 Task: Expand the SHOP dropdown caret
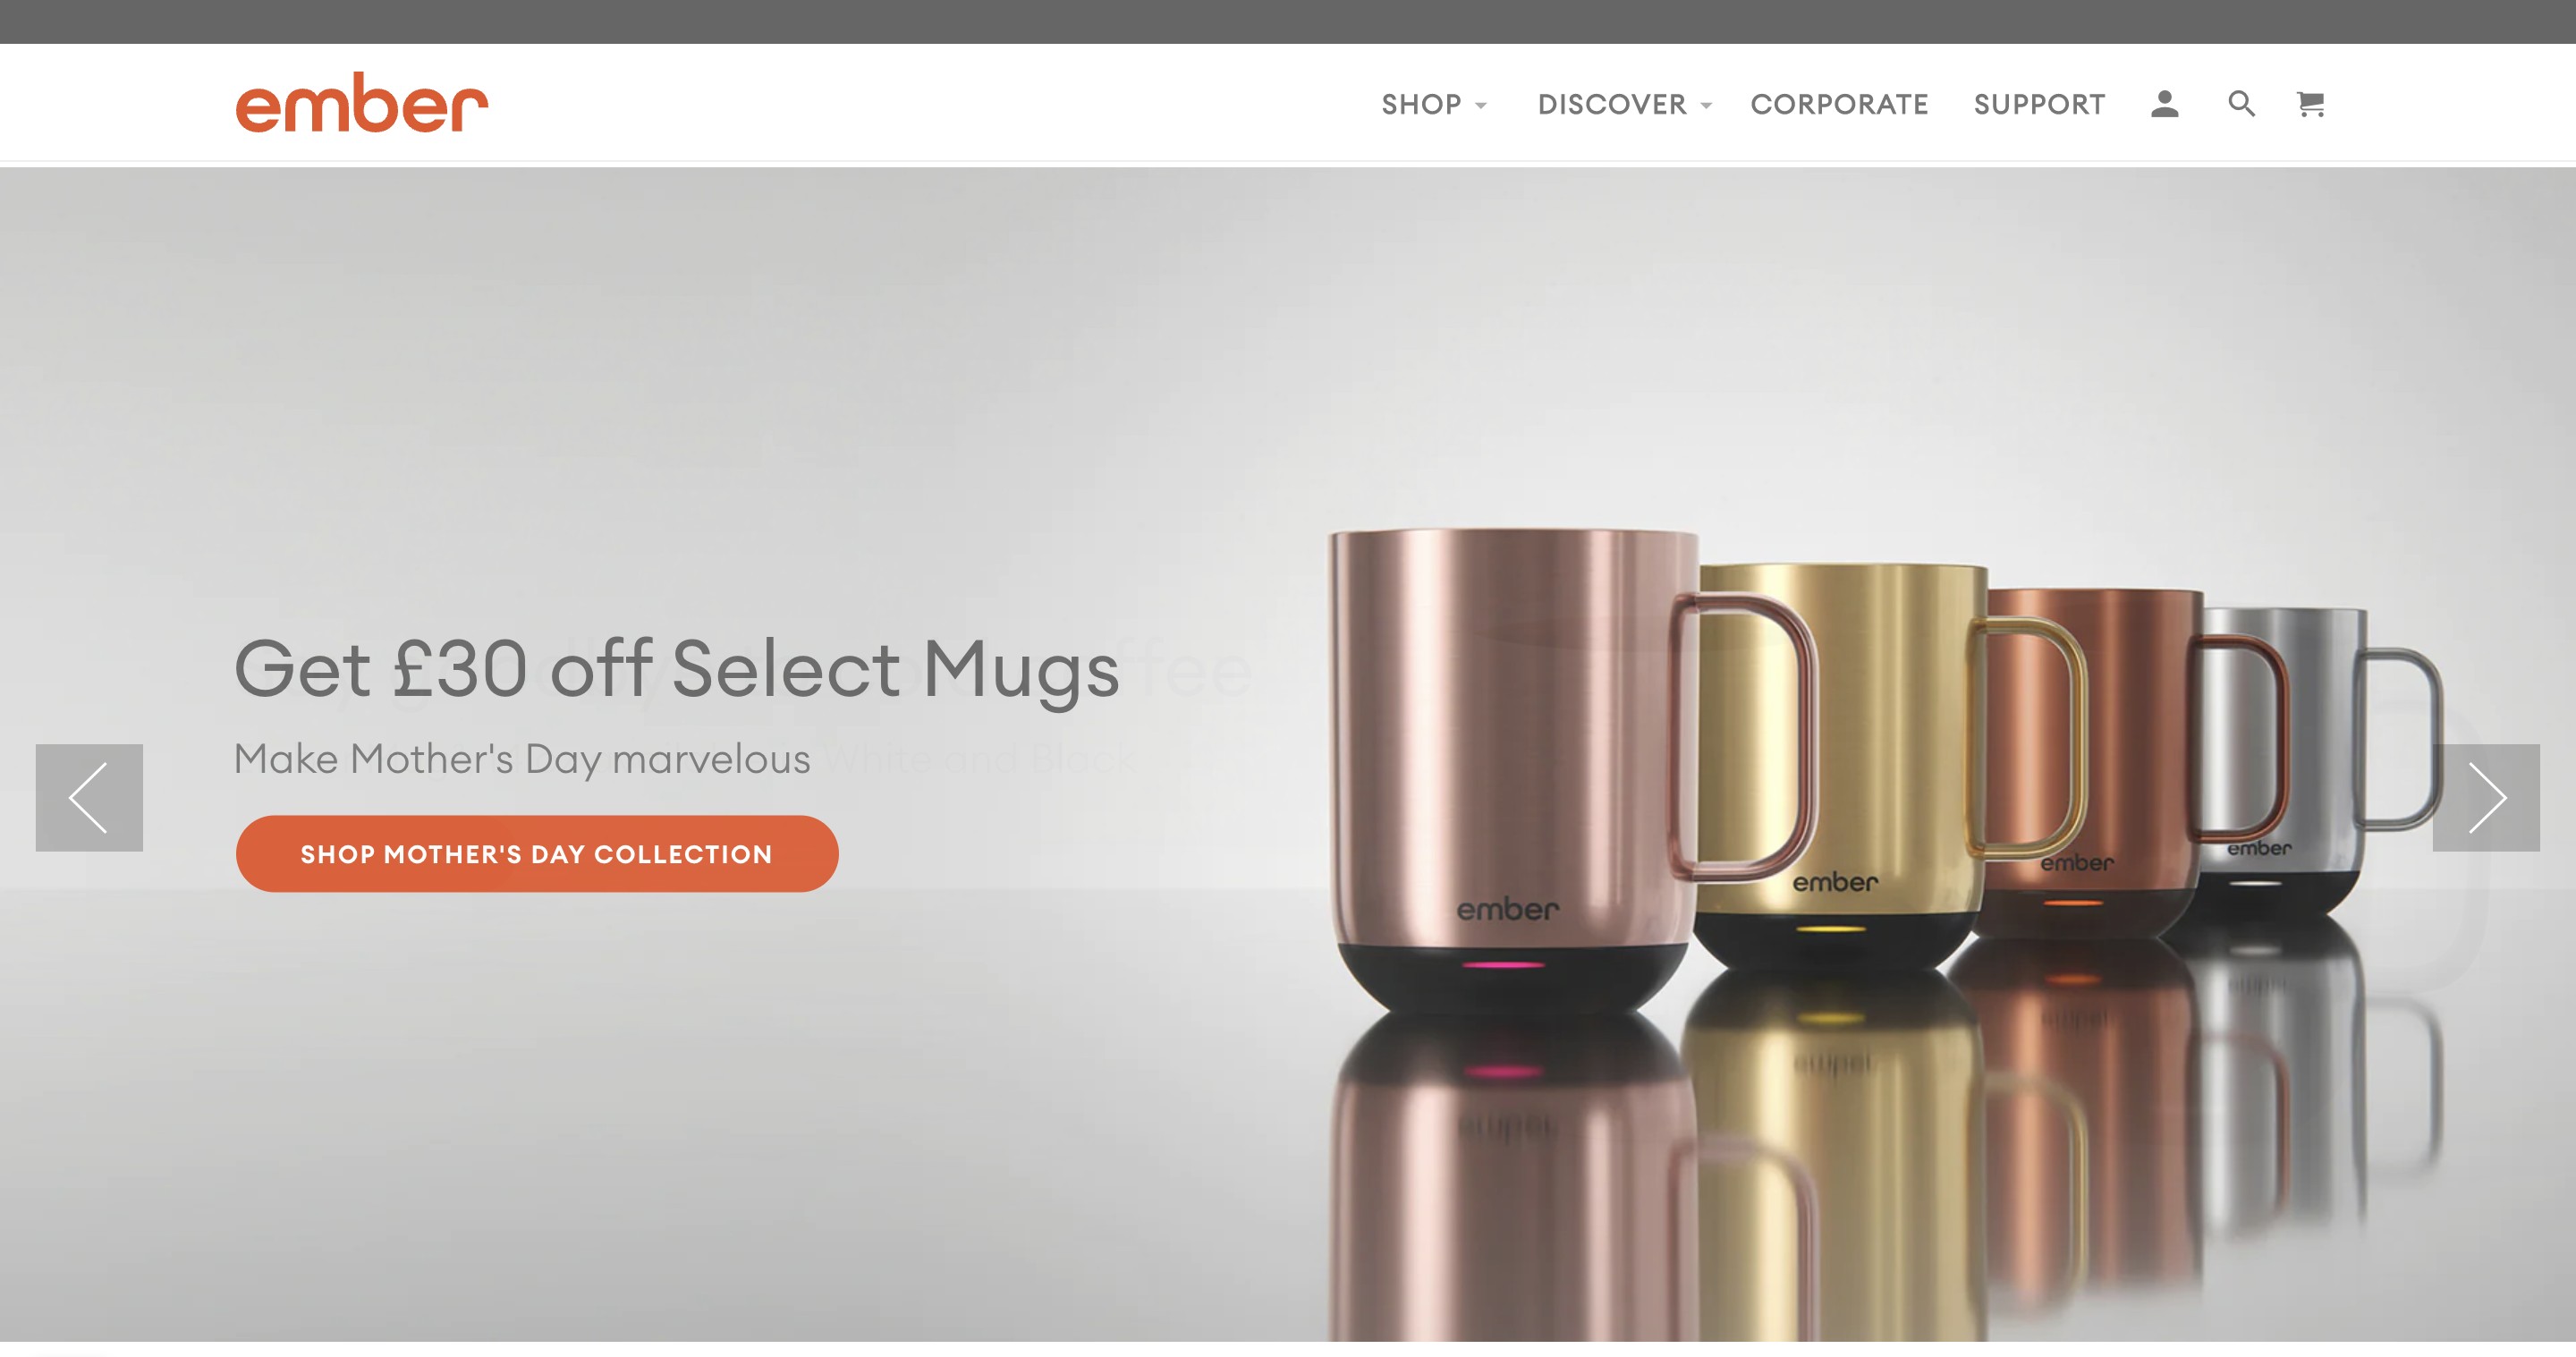pos(1481,105)
